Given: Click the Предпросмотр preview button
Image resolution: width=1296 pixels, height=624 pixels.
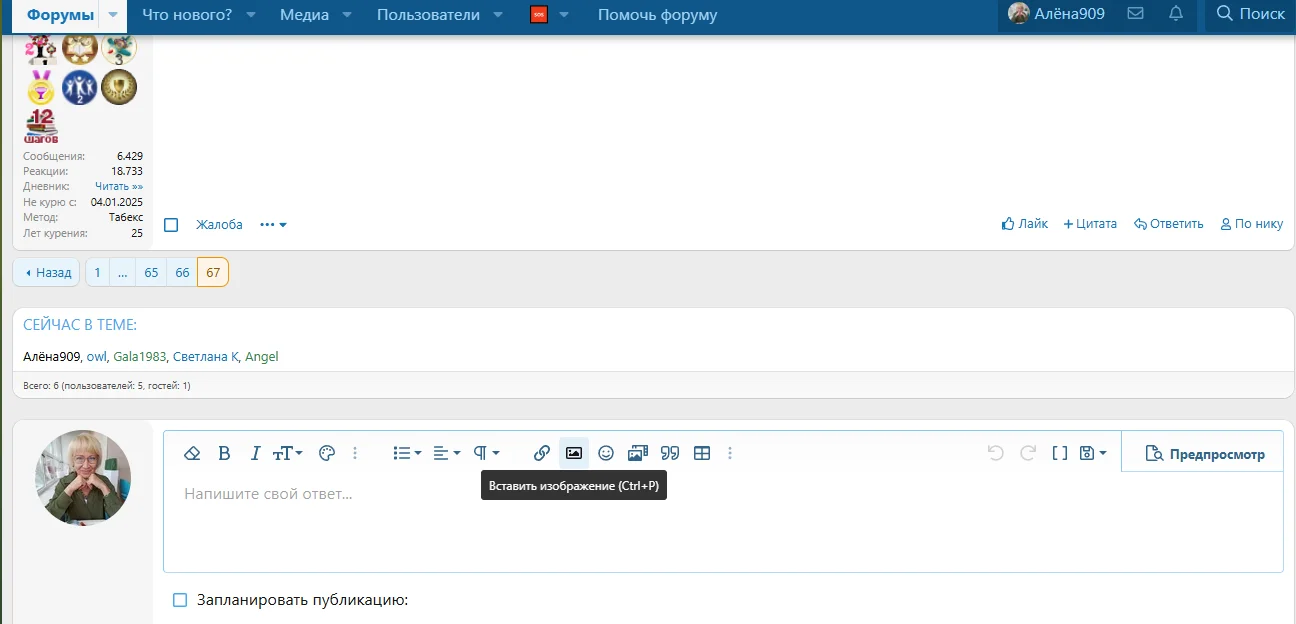Looking at the screenshot, I should (1204, 454).
